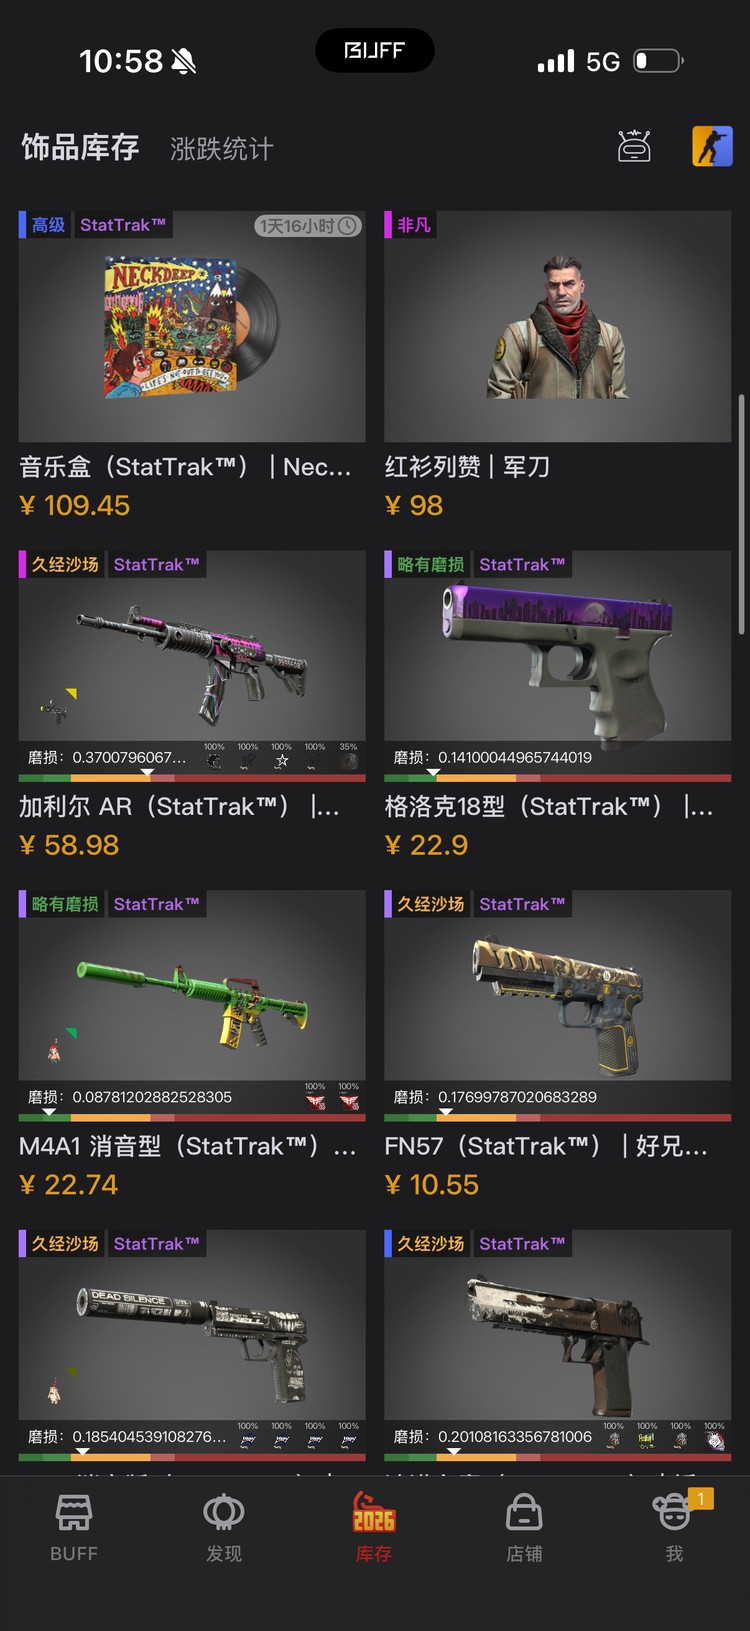Tap the clock icon on 1天16小时 badge

pyautogui.click(x=347, y=226)
